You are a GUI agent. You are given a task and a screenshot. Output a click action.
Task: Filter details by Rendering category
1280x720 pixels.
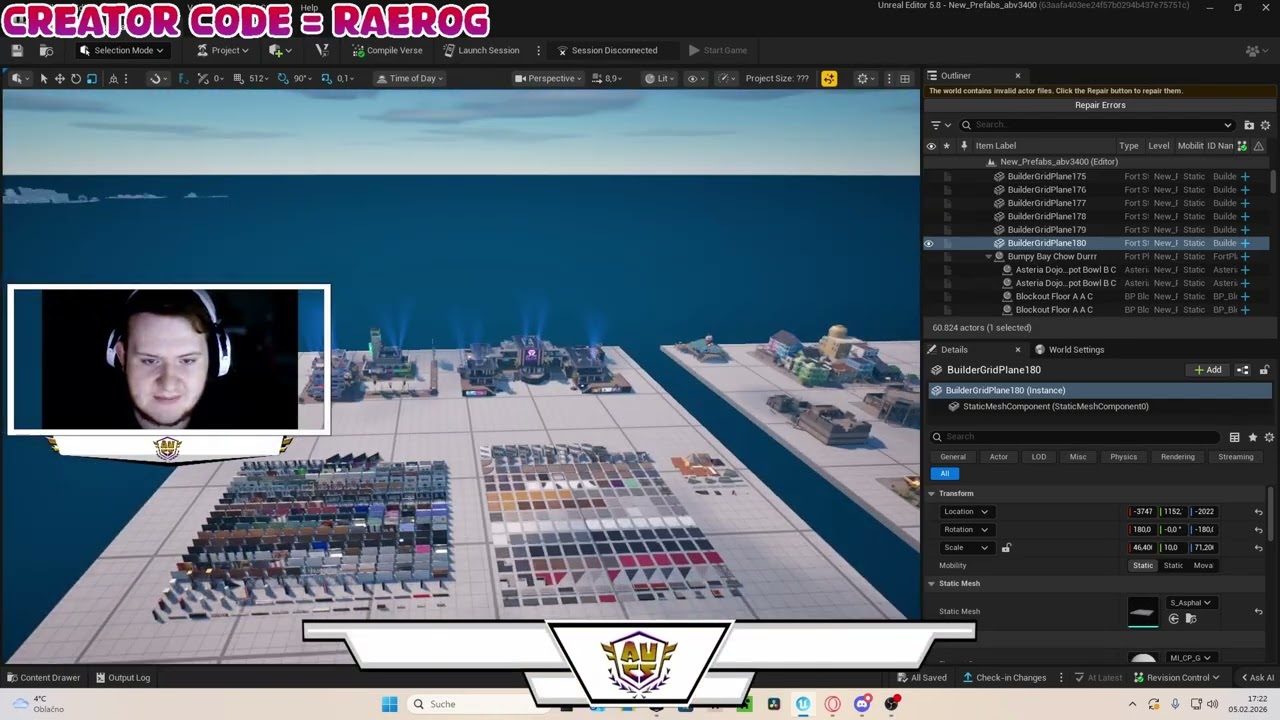[1177, 457]
